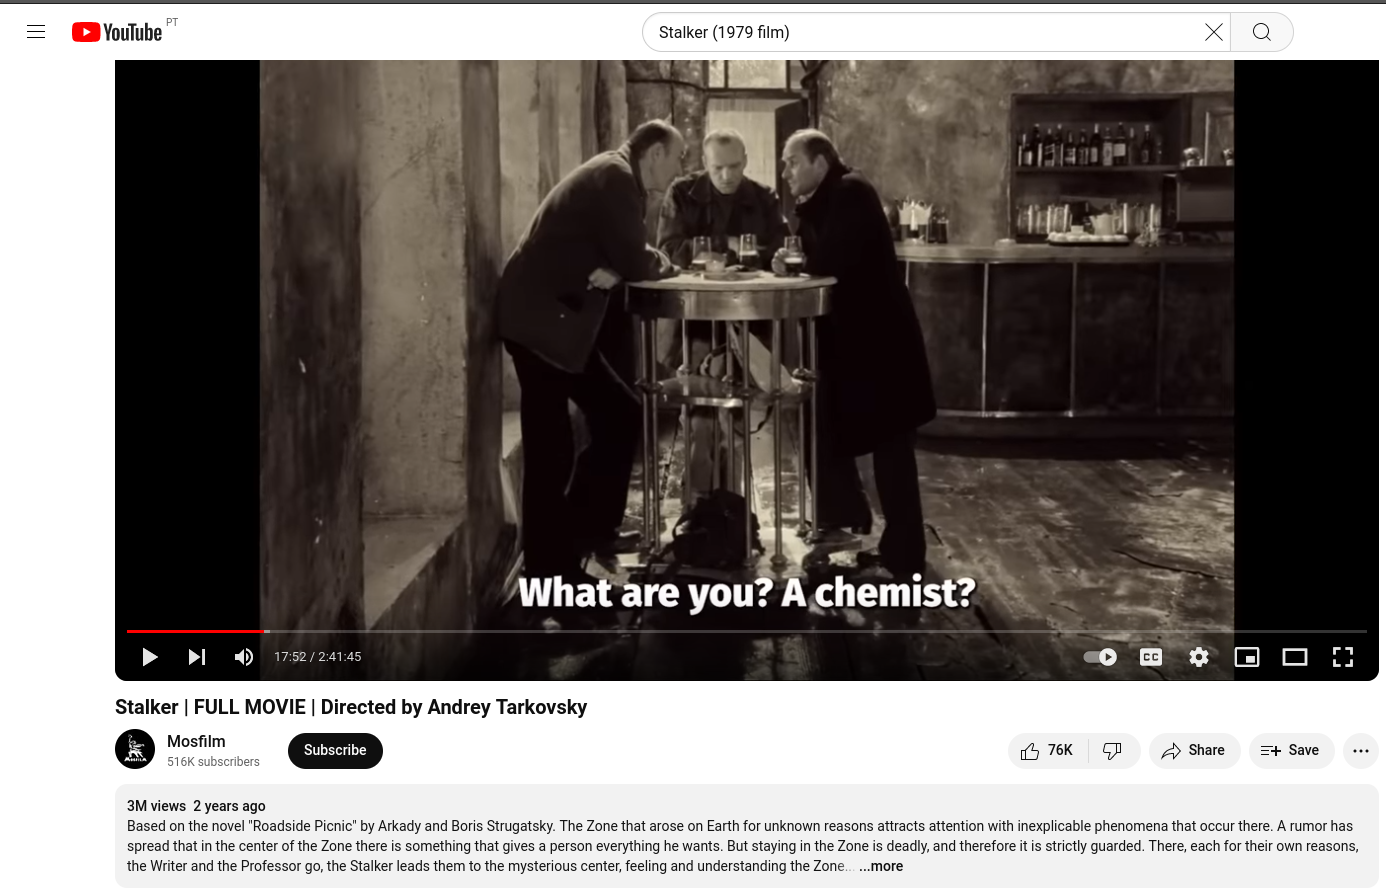Screen dimensions: 1386x894
Task: Toggle the autoplay switch
Action: coord(1101,657)
